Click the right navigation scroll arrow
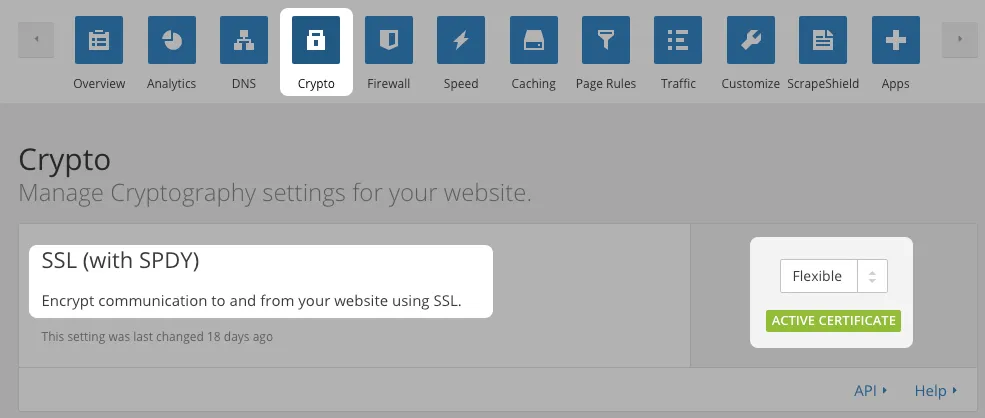985x418 pixels. pos(960,40)
